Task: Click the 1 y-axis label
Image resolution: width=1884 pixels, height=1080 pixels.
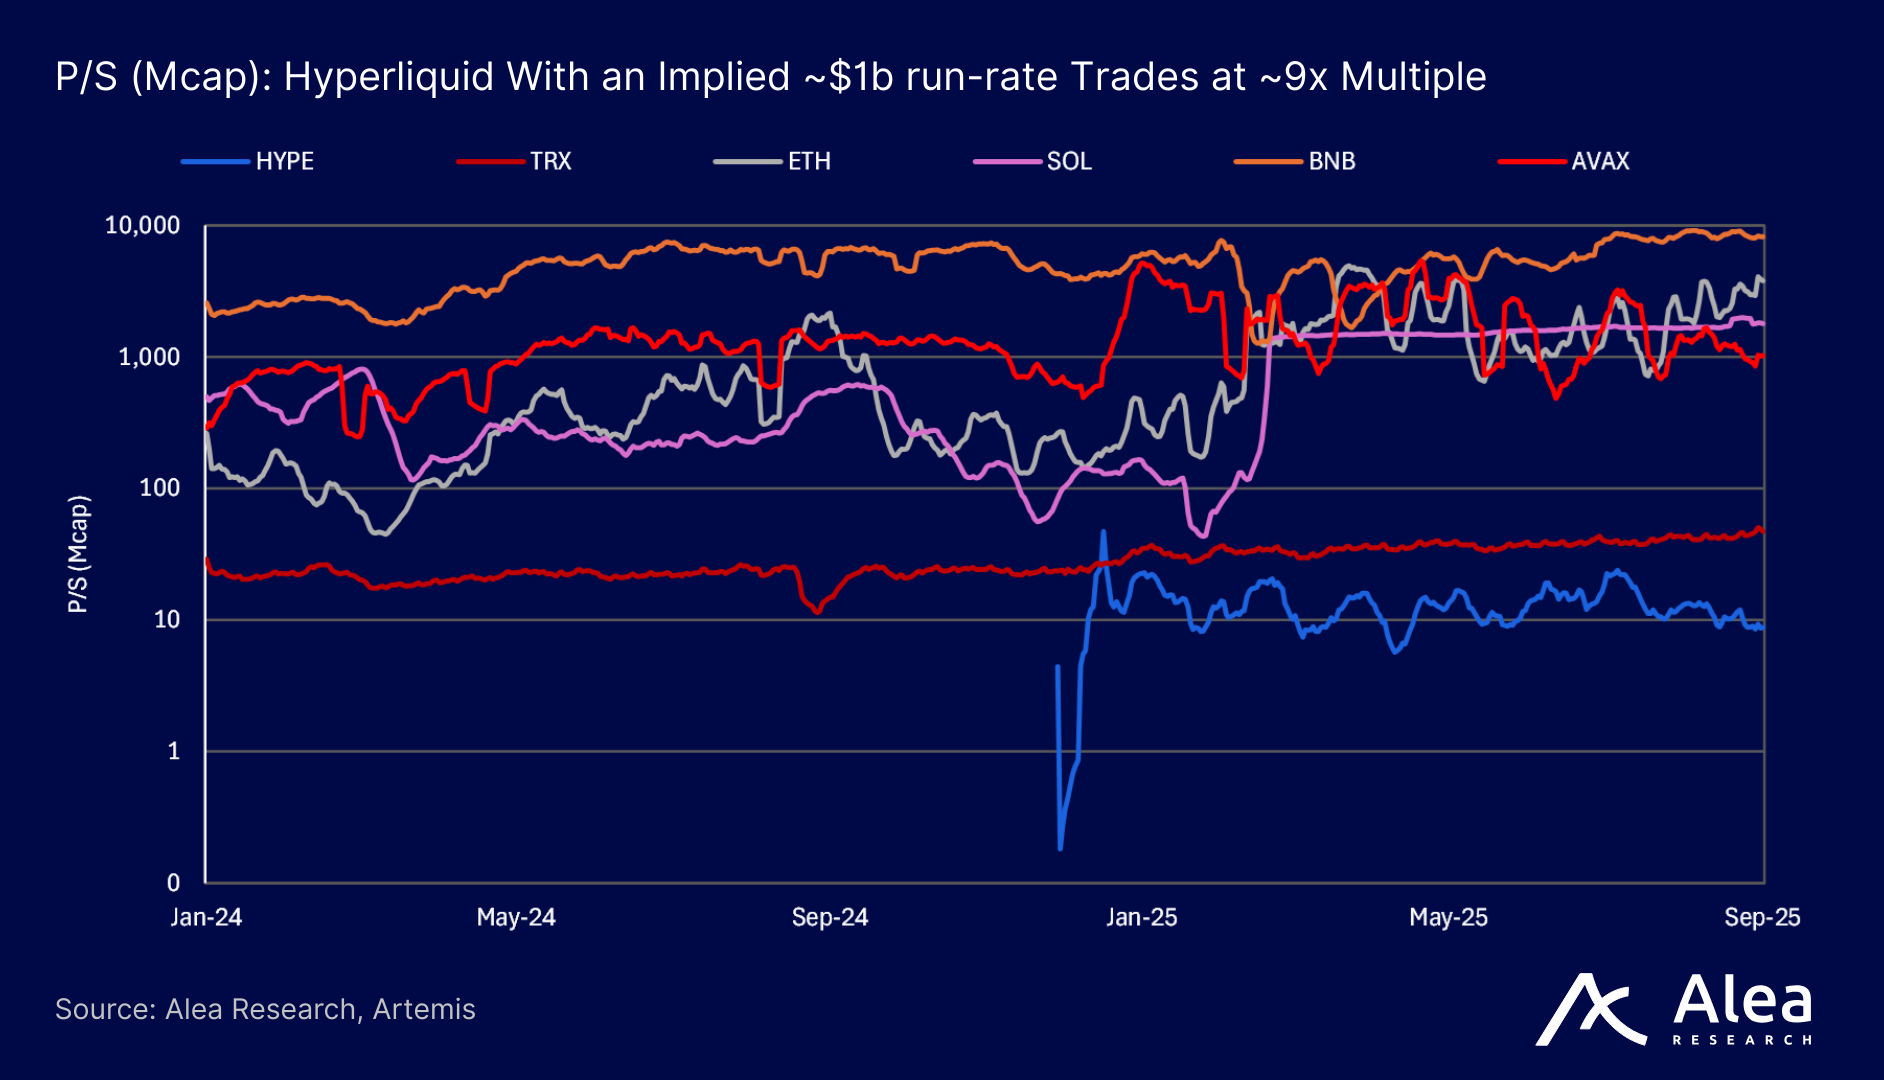Action: click(x=174, y=751)
